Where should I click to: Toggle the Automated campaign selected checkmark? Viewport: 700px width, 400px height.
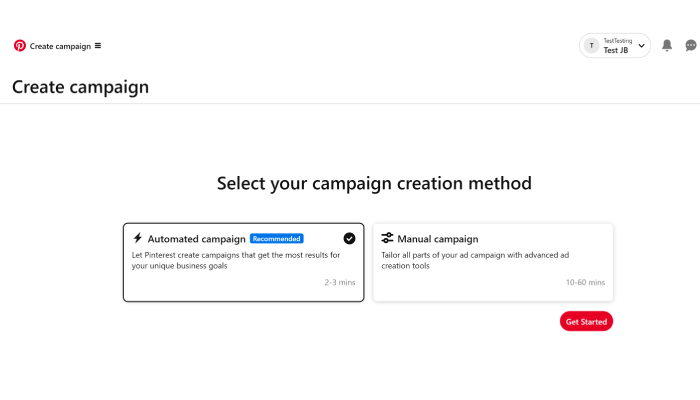click(x=349, y=238)
